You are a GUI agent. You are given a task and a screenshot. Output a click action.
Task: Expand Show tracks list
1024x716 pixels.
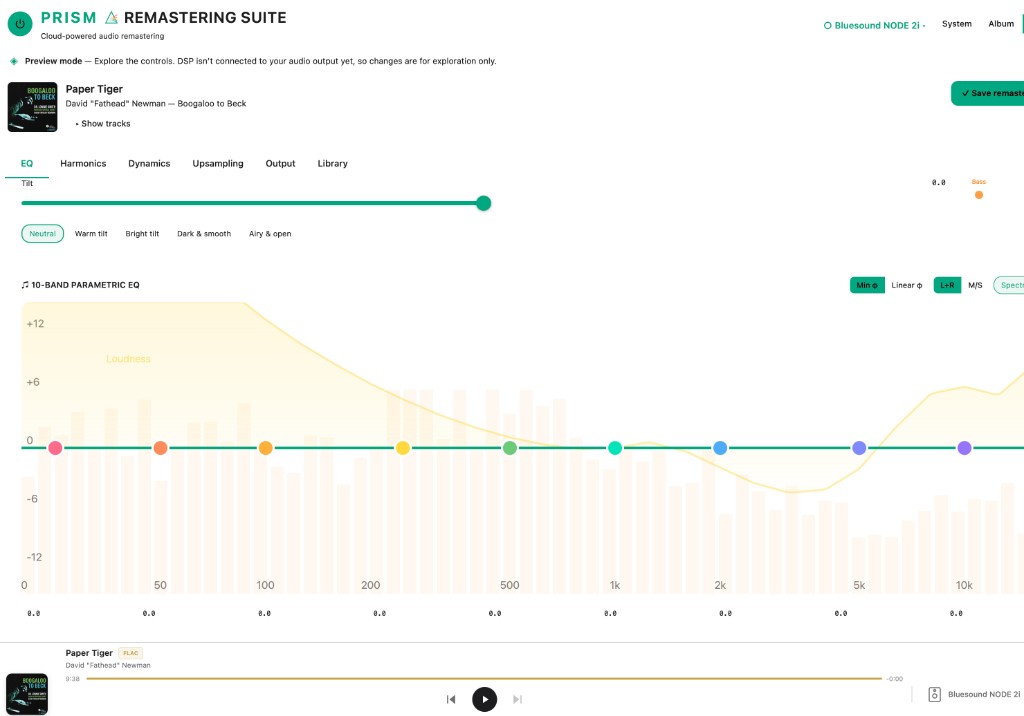[x=103, y=124]
